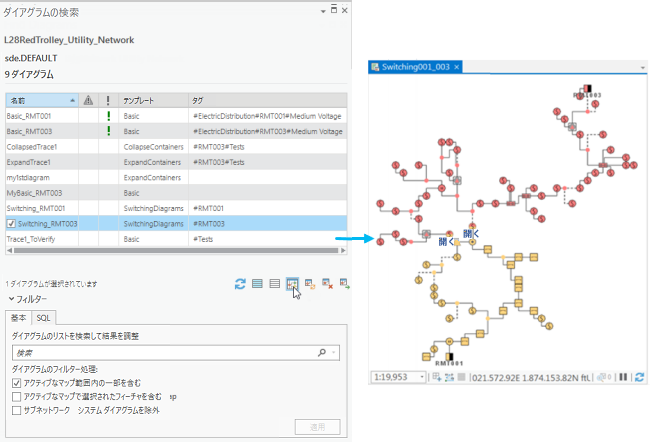Click the green consistency mark in Basic_RMT003 row
650x442 pixels.
tap(109, 131)
